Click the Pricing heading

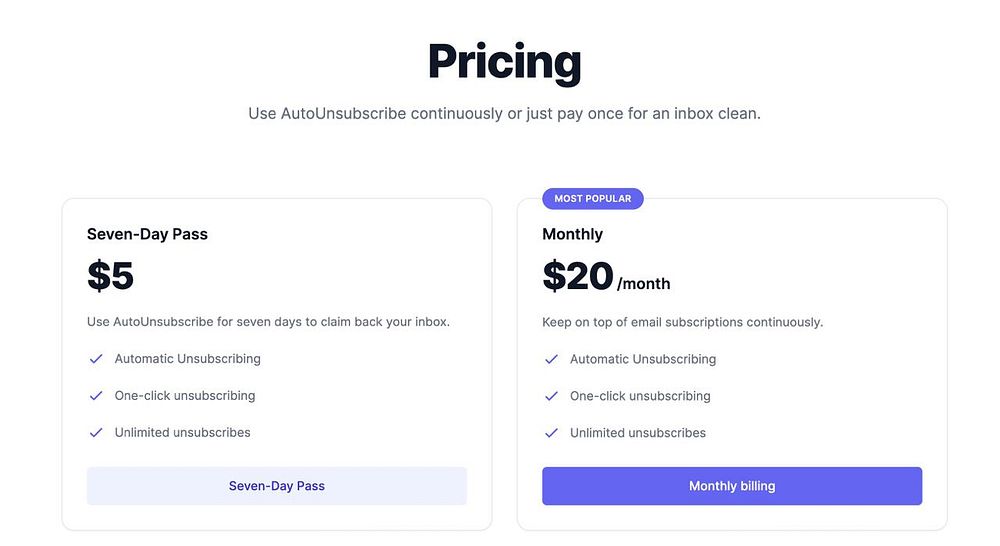click(x=504, y=62)
